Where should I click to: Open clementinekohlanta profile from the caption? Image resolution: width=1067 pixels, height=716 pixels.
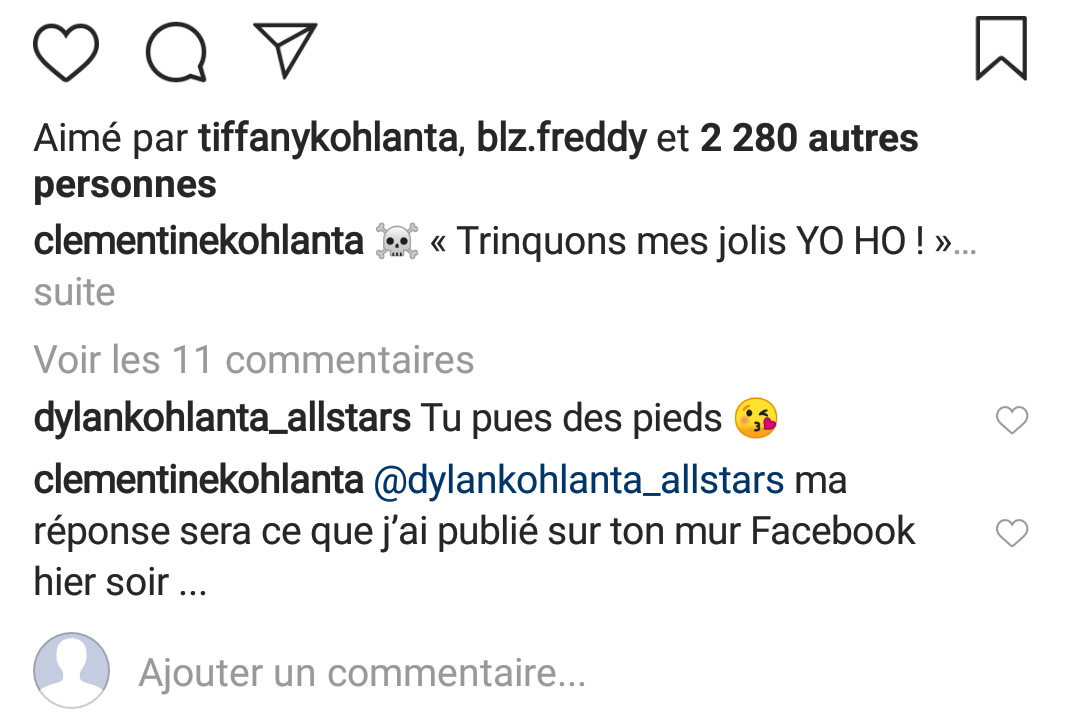pyautogui.click(x=199, y=241)
